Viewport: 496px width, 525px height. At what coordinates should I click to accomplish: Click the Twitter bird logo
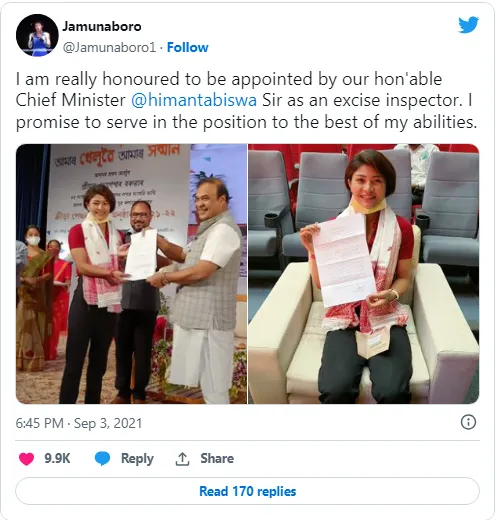click(x=469, y=25)
